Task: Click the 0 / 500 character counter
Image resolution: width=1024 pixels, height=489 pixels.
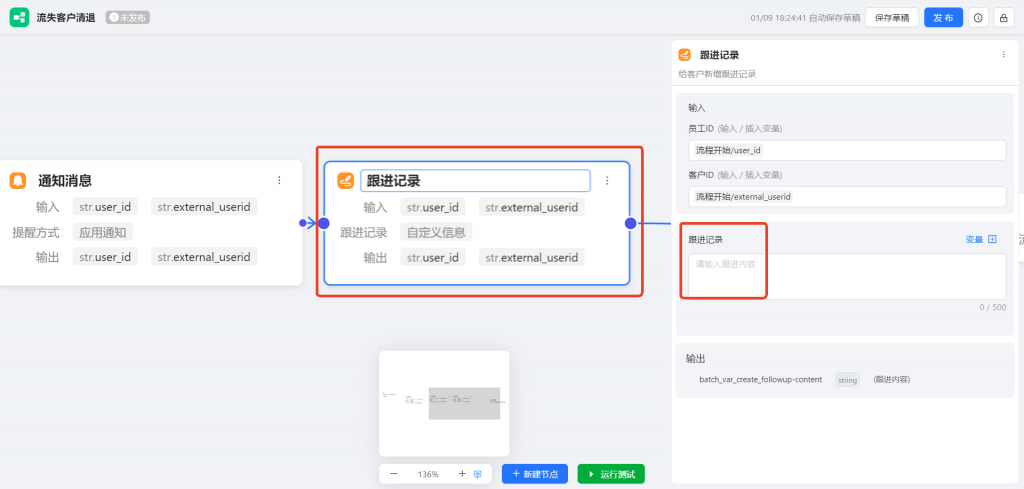Action: coord(993,307)
